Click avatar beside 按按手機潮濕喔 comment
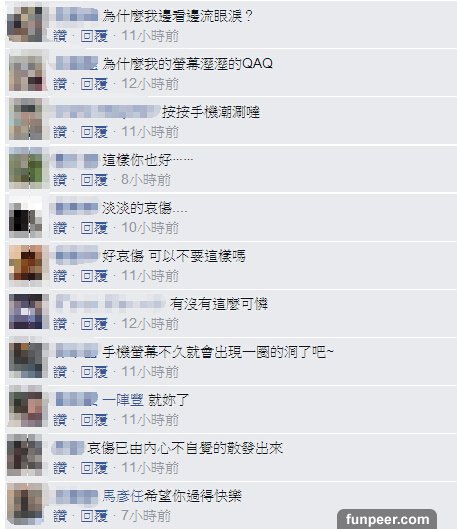The height and width of the screenshot is (529, 457). pos(26,119)
